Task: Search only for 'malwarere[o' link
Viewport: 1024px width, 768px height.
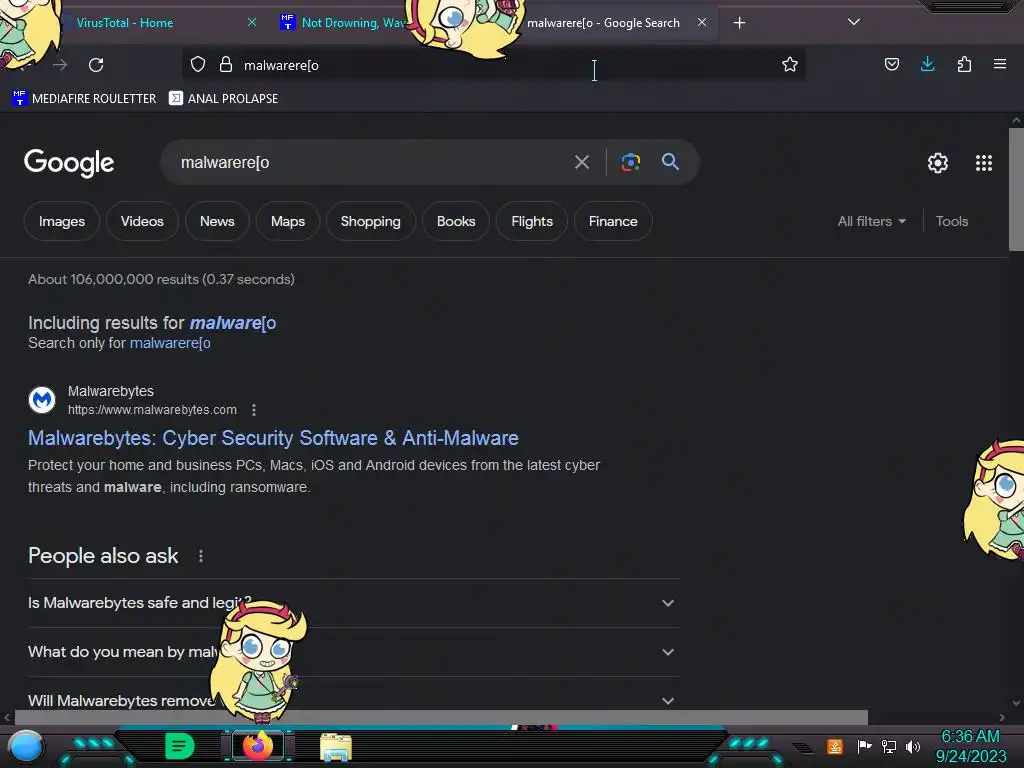Action: click(x=170, y=343)
